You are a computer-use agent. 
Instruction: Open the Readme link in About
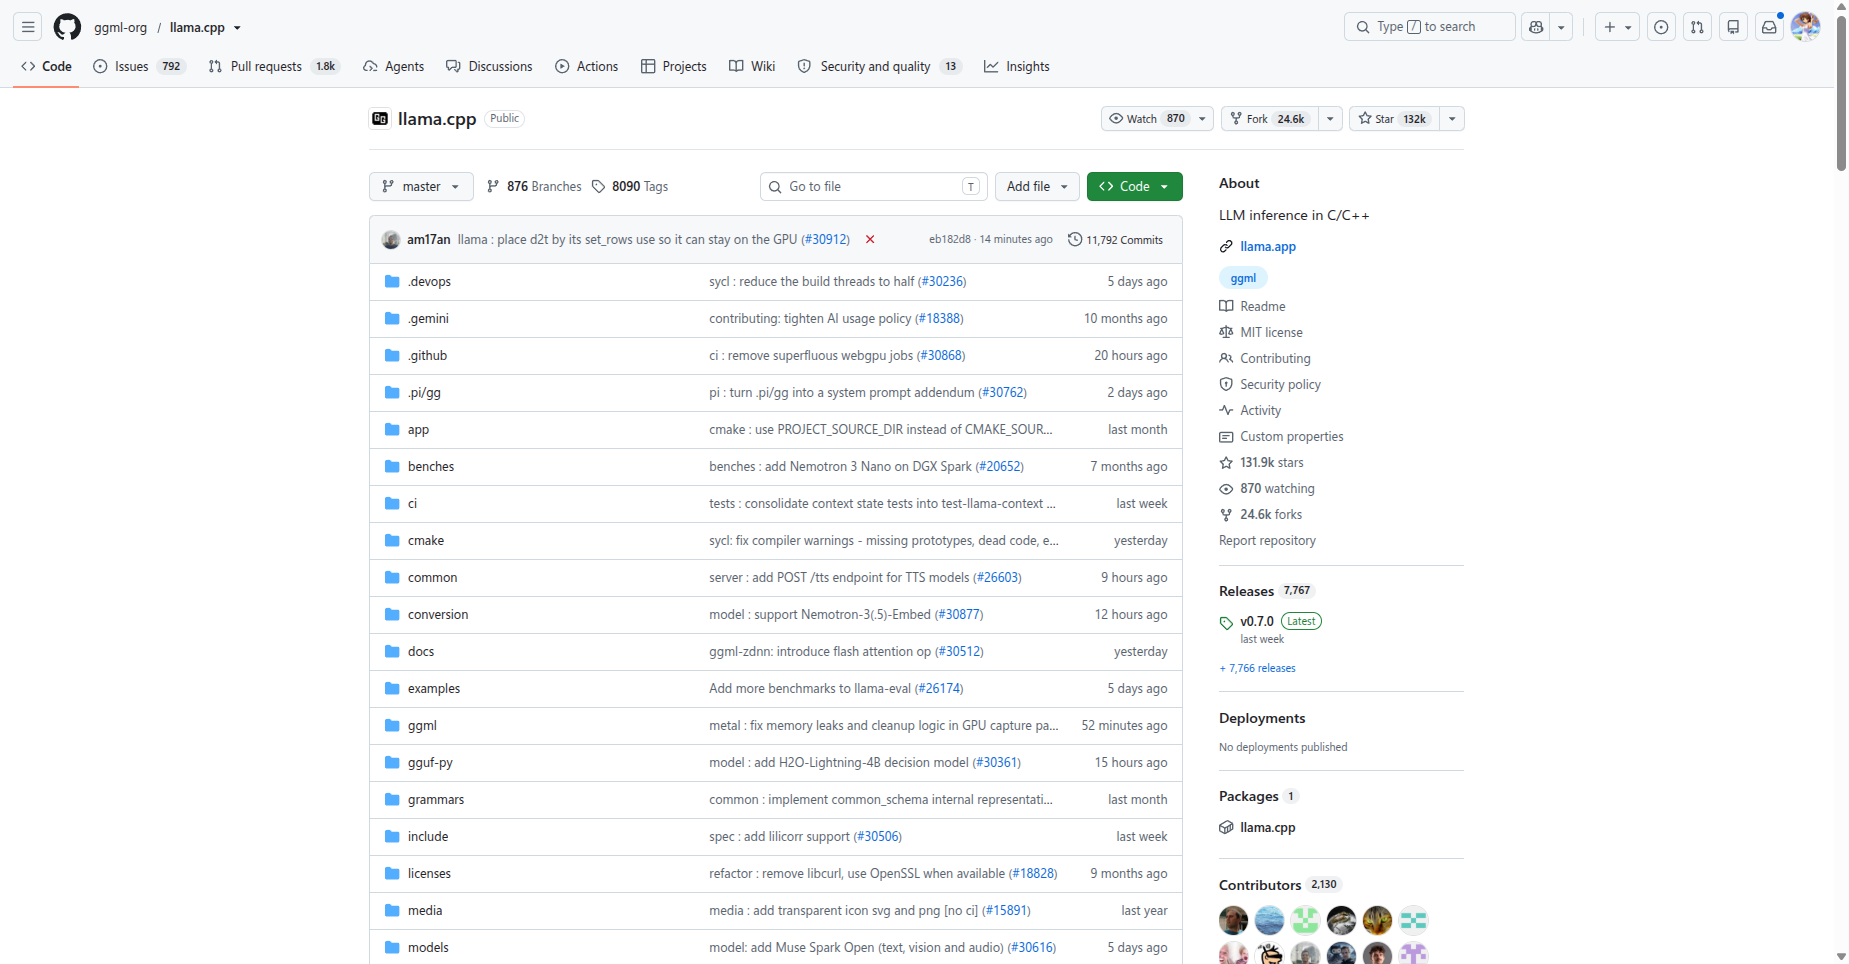(x=1262, y=306)
